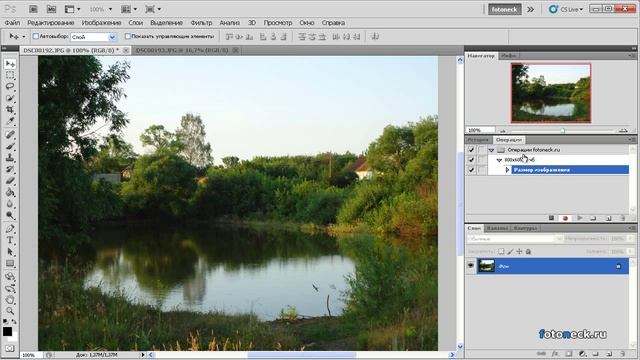Select the Hand tool
The width and height of the screenshot is (640, 360).
10,300
